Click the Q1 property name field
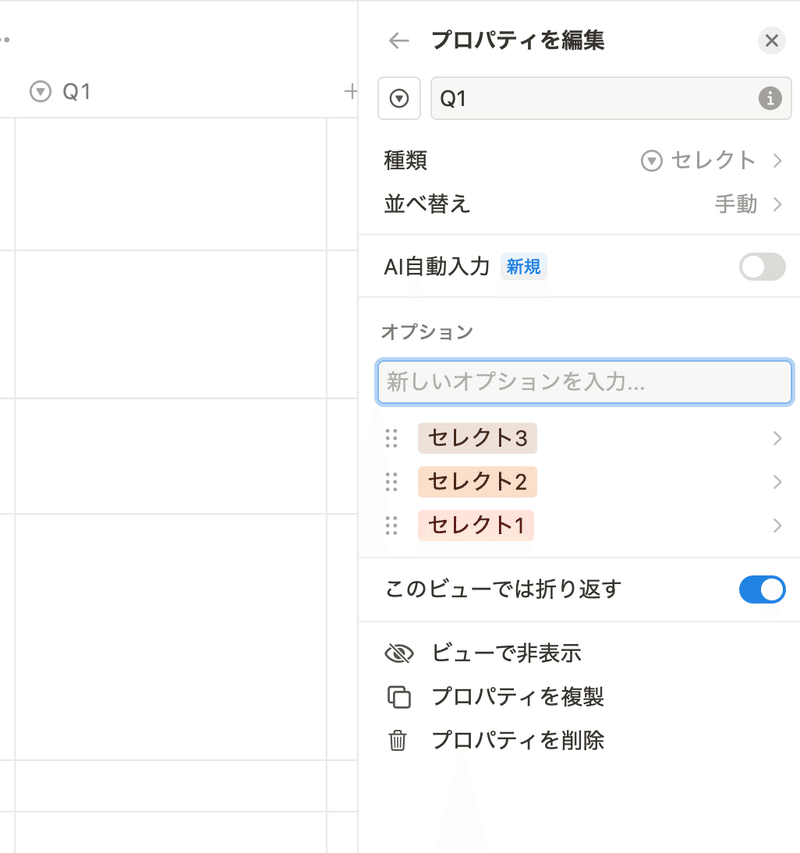The height and width of the screenshot is (853, 800). (611, 98)
